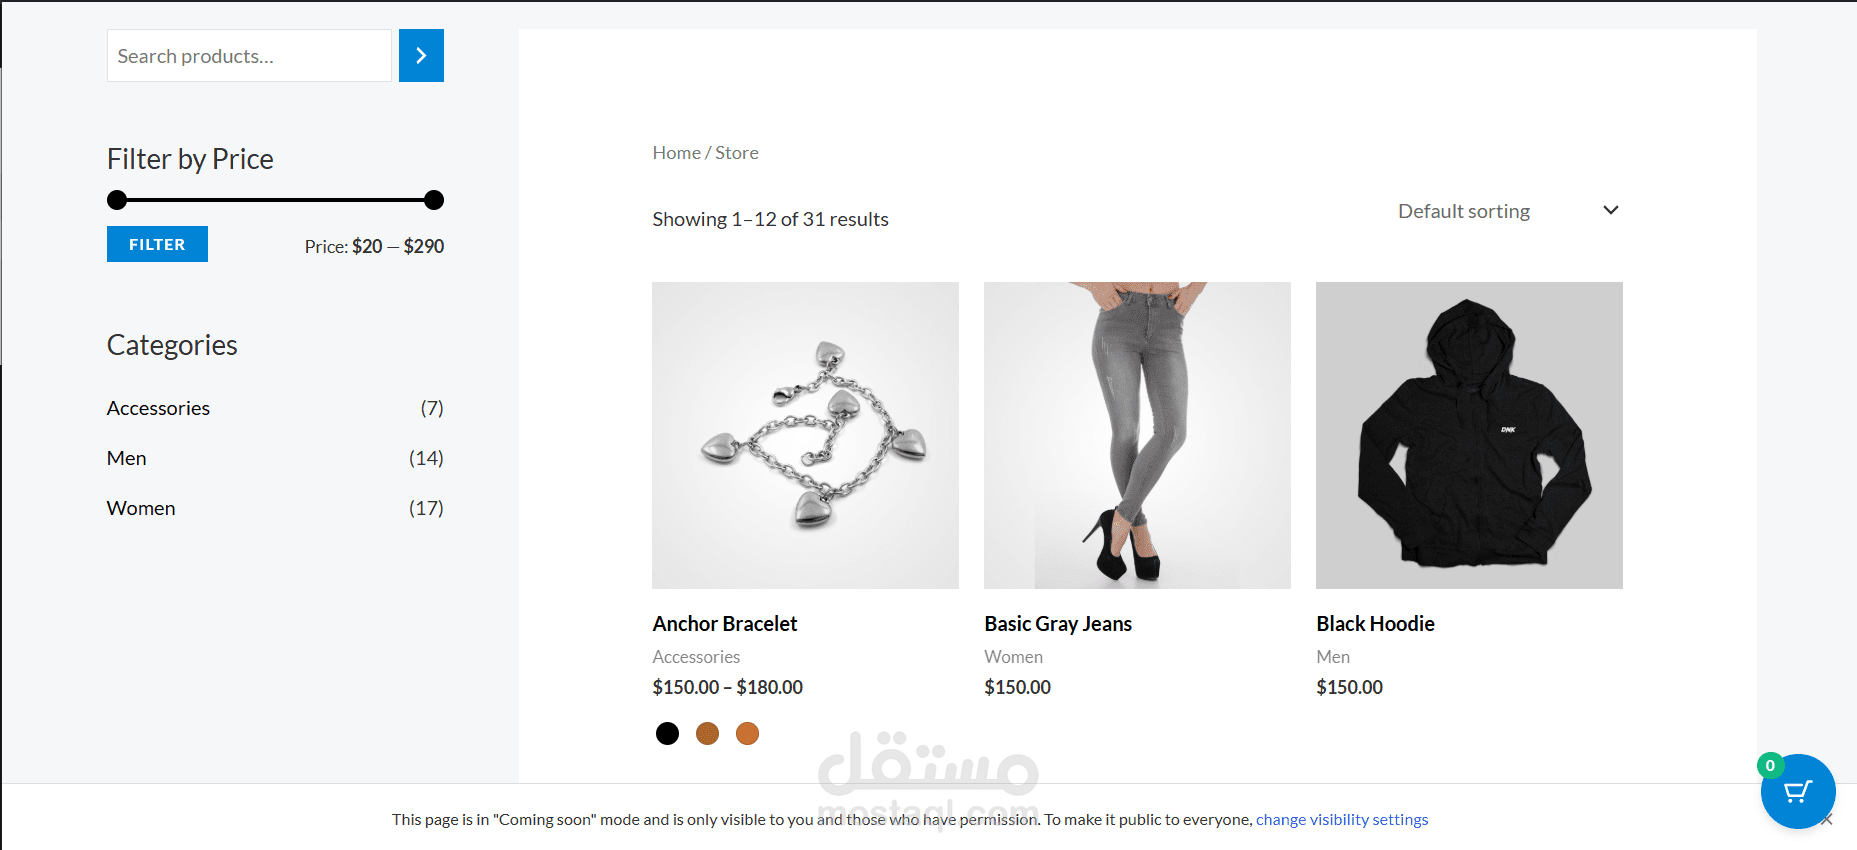
Task: Open the floating shopping cart icon
Action: tap(1798, 791)
